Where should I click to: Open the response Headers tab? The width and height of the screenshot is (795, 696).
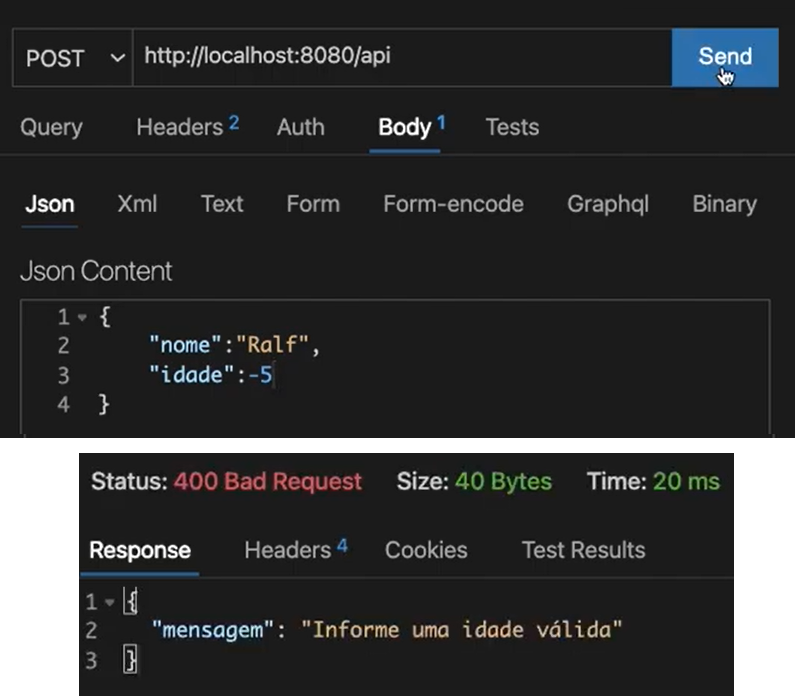coord(295,550)
